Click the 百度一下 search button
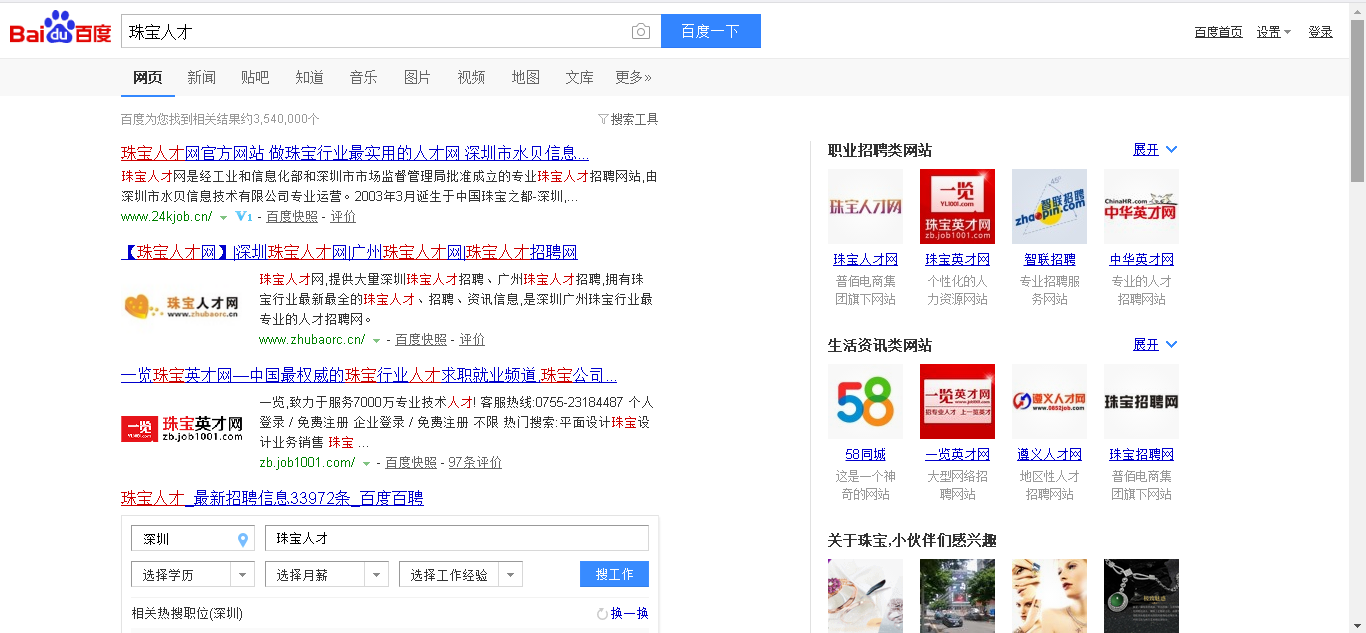 pos(711,31)
